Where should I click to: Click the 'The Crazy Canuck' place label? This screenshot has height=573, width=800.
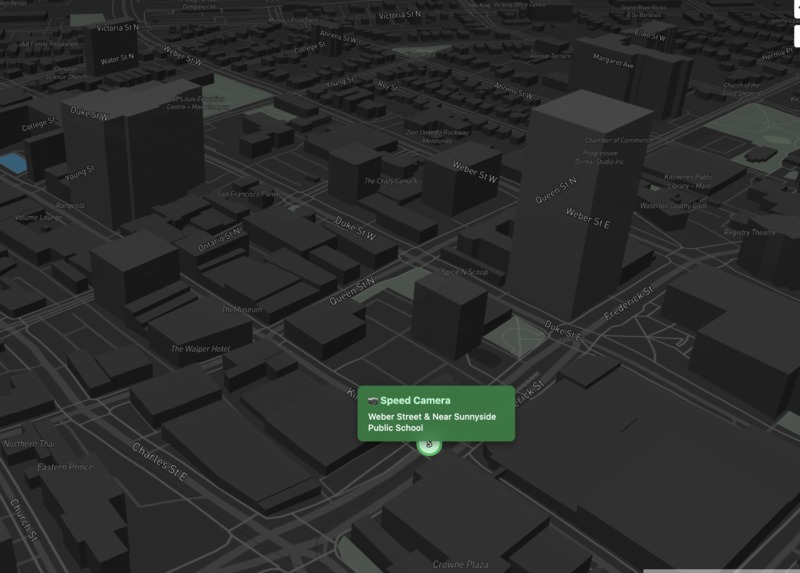391,181
